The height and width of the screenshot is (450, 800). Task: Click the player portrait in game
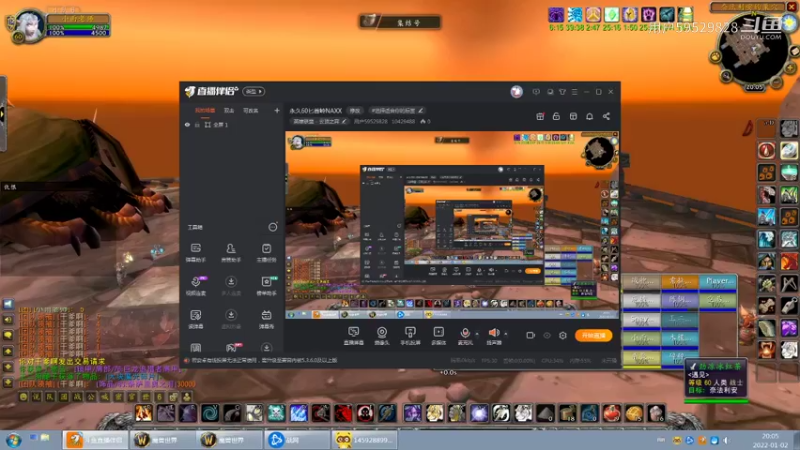point(30,25)
